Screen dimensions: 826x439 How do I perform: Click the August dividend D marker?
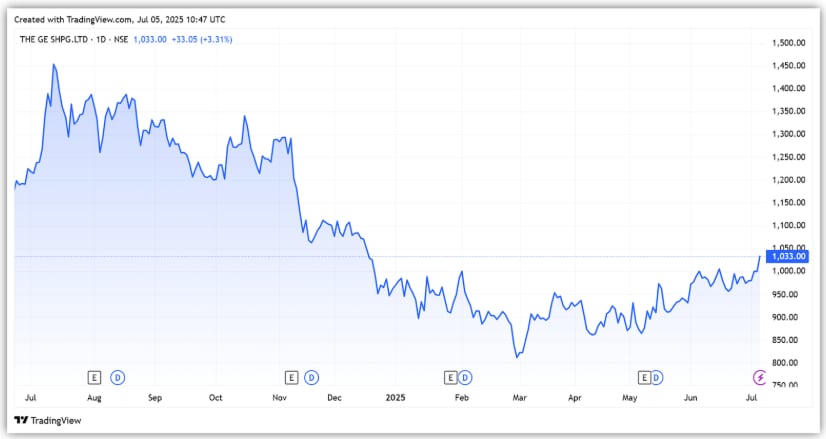[x=115, y=377]
